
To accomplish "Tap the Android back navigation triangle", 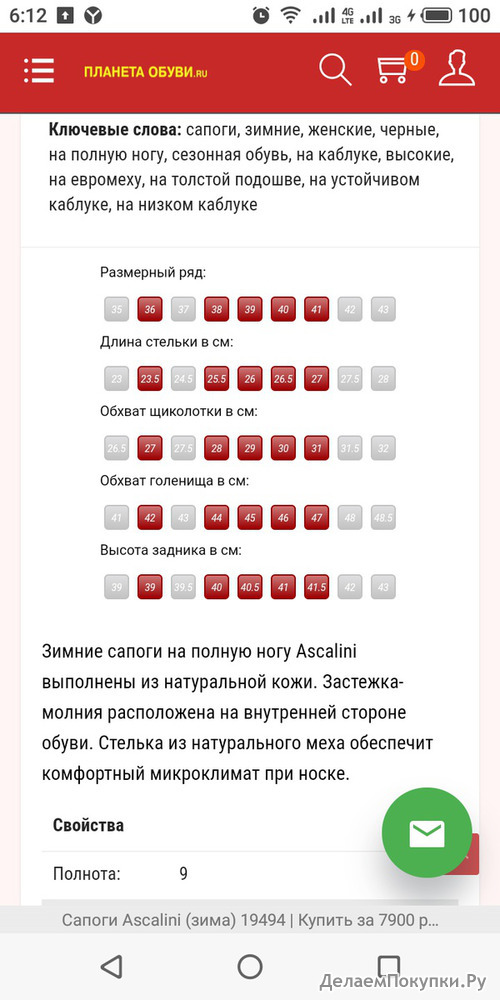I will click(112, 967).
